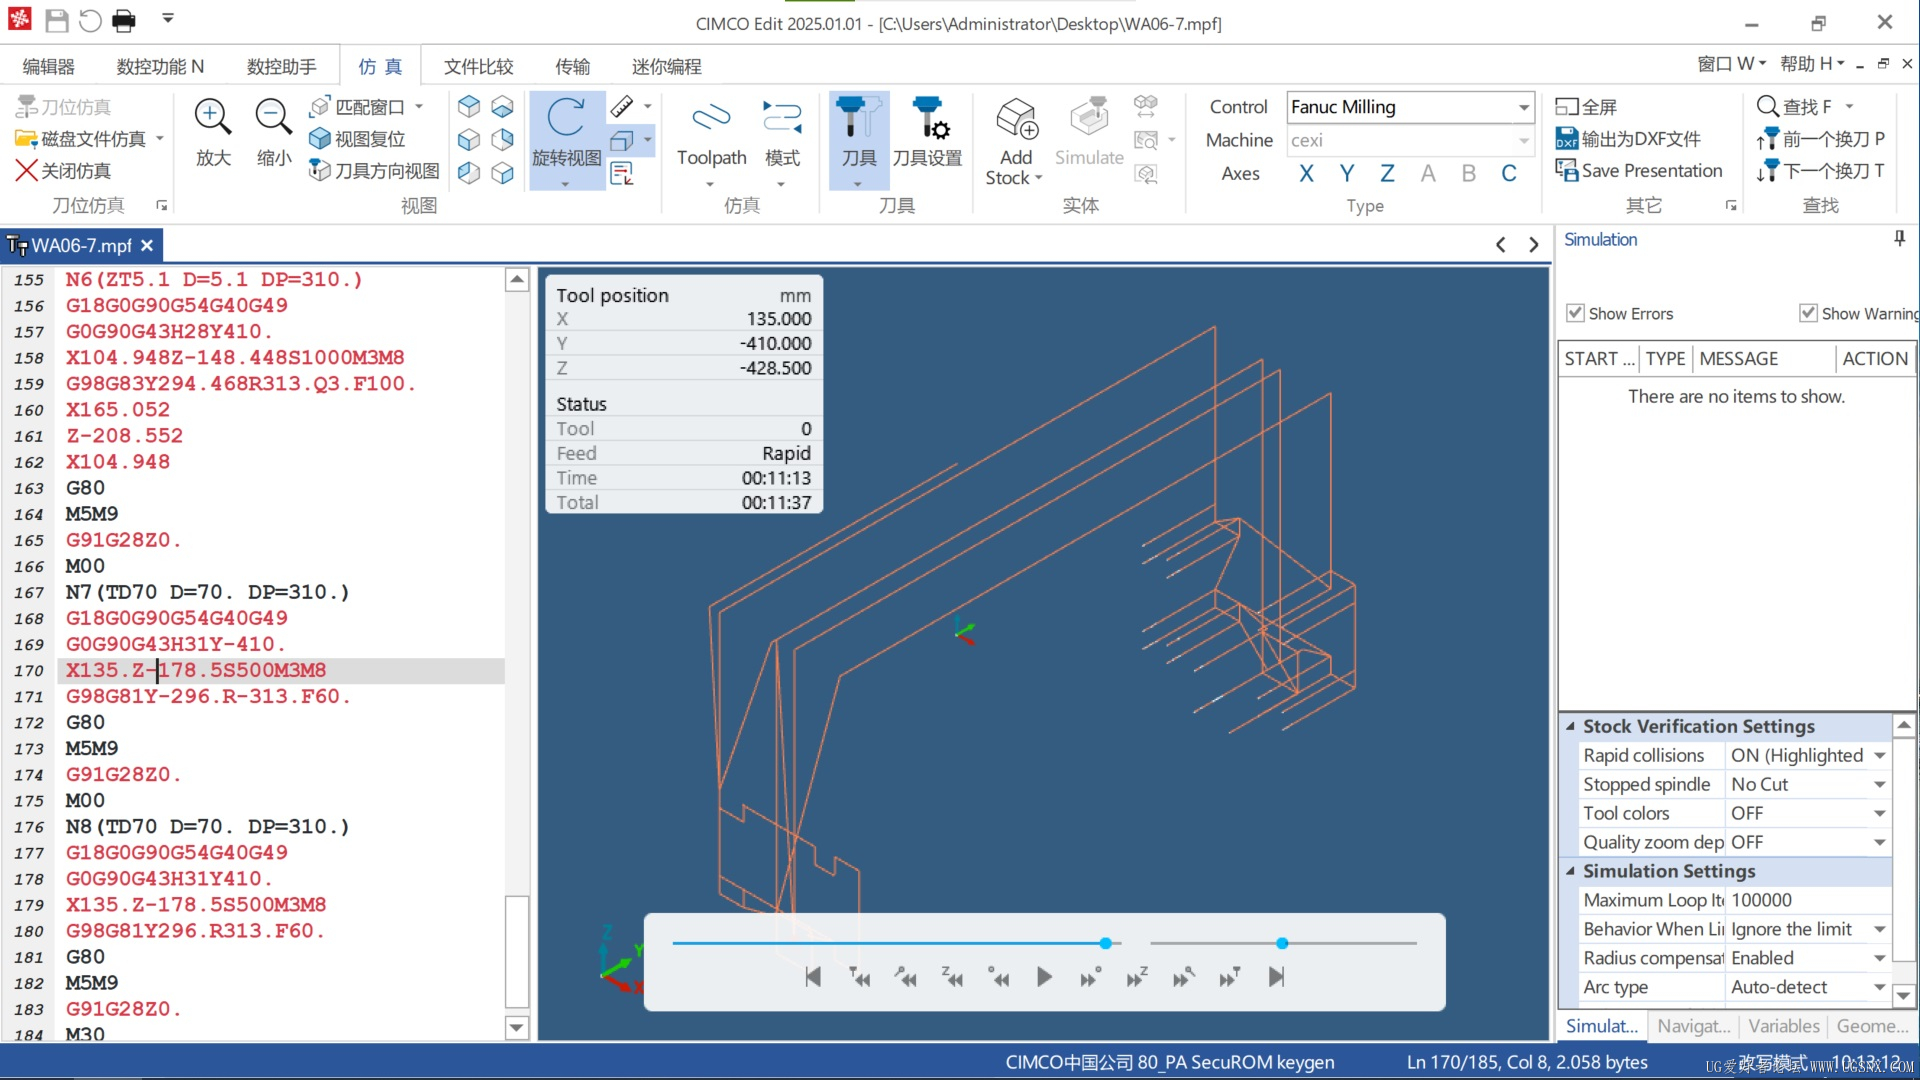Reset the view with 视图复位
This screenshot has width=1920, height=1080.
click(x=358, y=139)
